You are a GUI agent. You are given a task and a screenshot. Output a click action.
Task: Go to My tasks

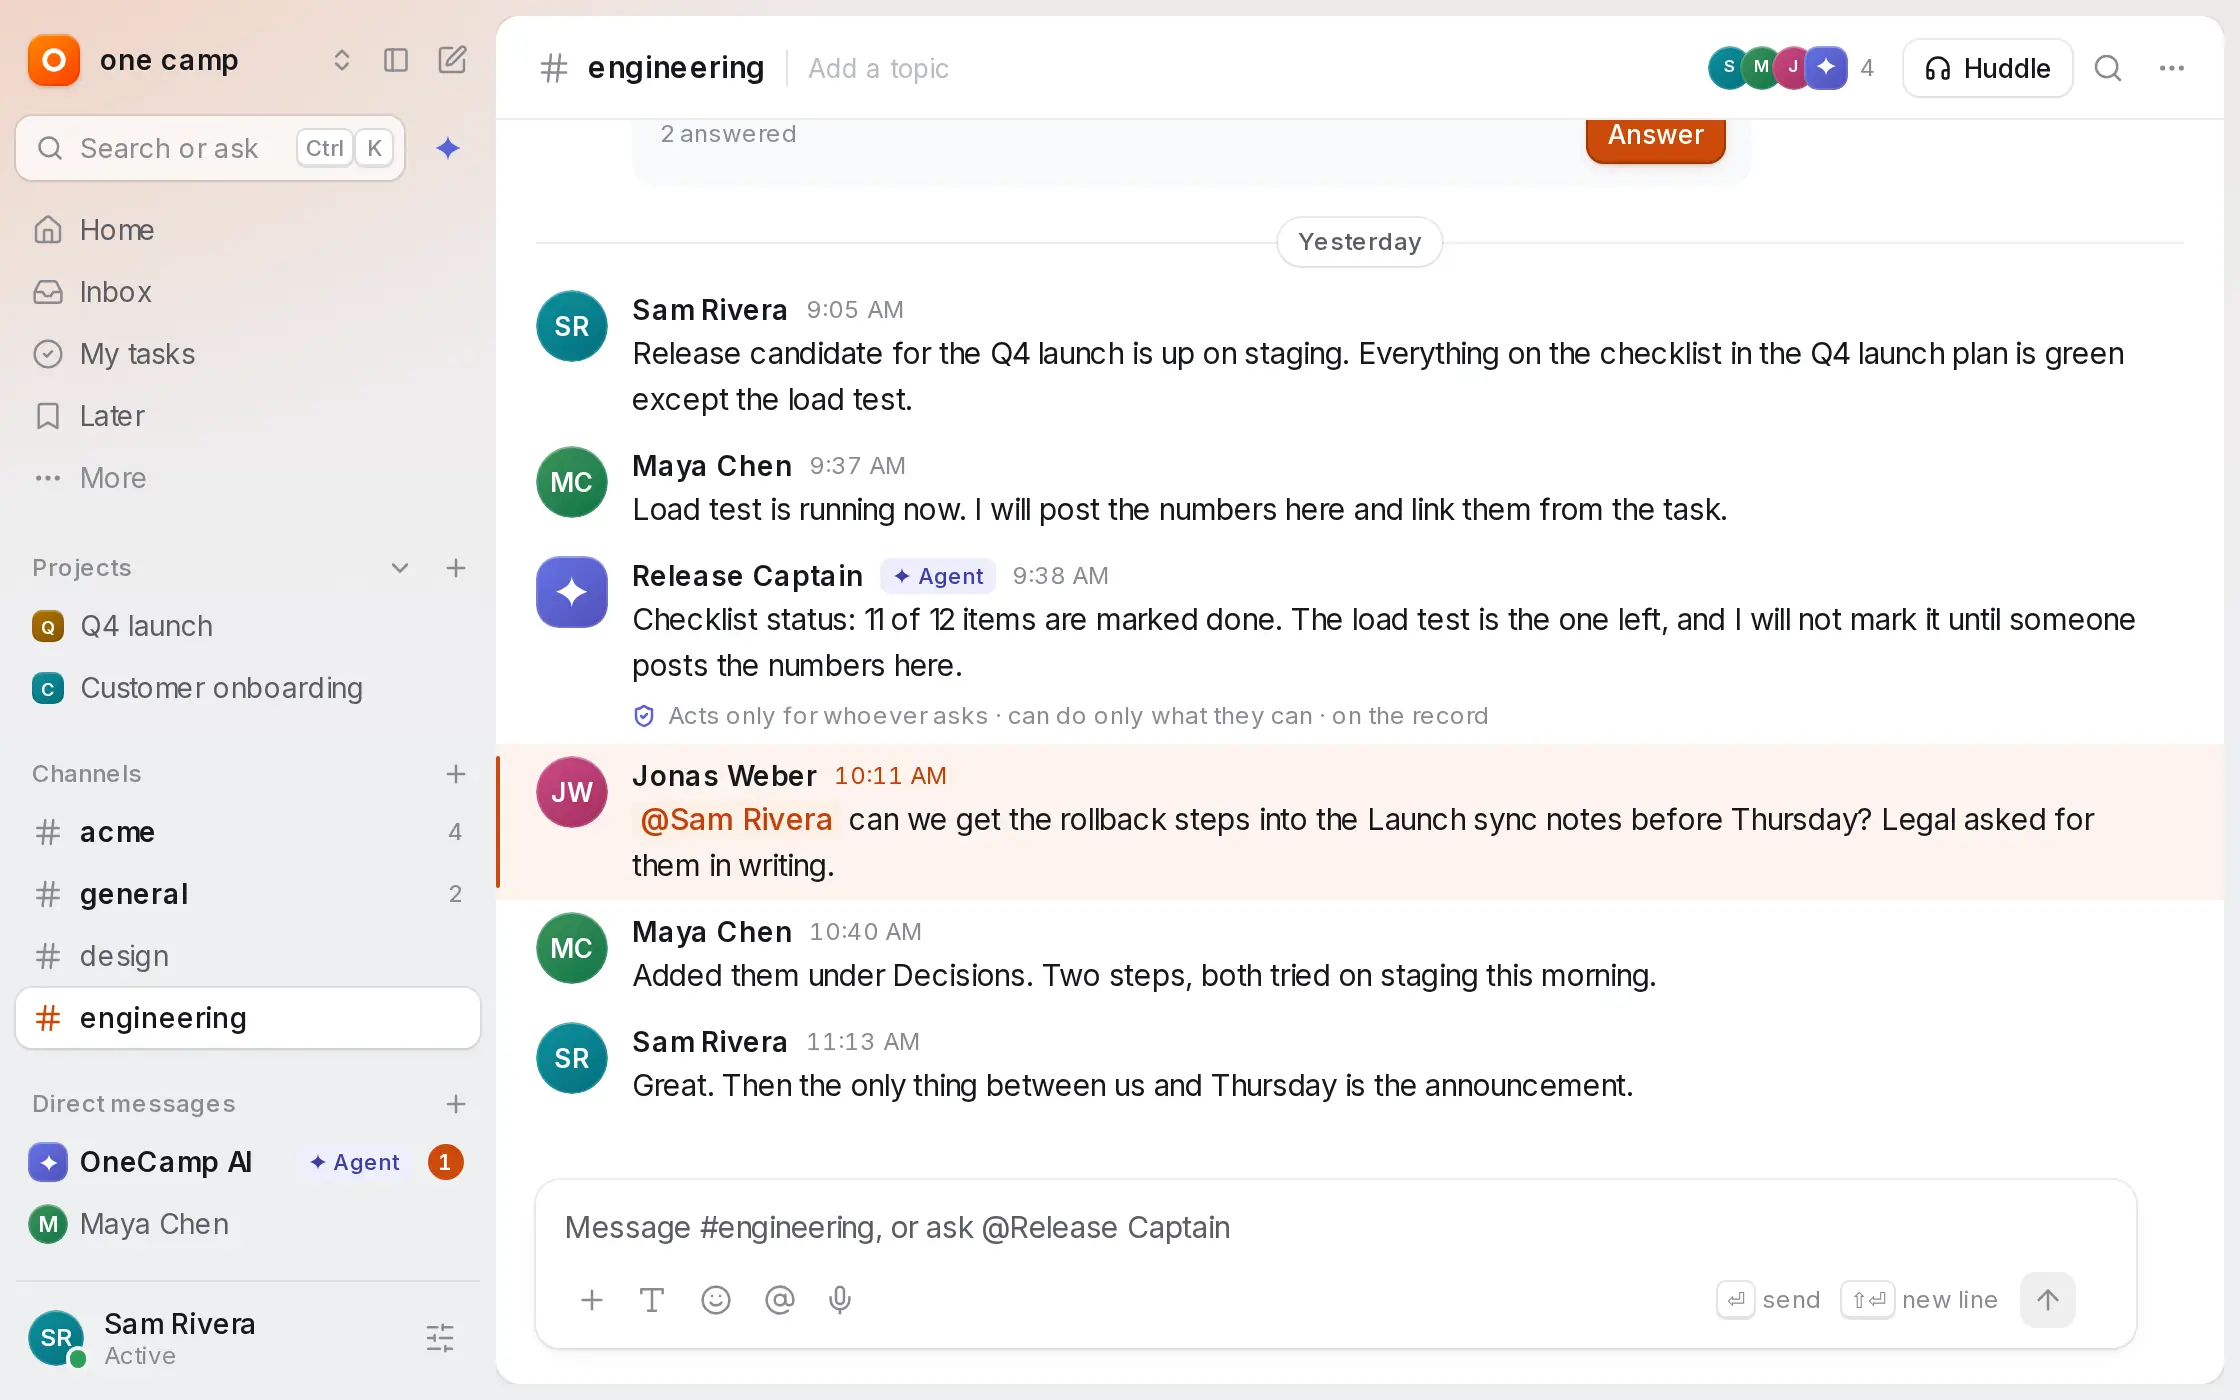click(248, 354)
